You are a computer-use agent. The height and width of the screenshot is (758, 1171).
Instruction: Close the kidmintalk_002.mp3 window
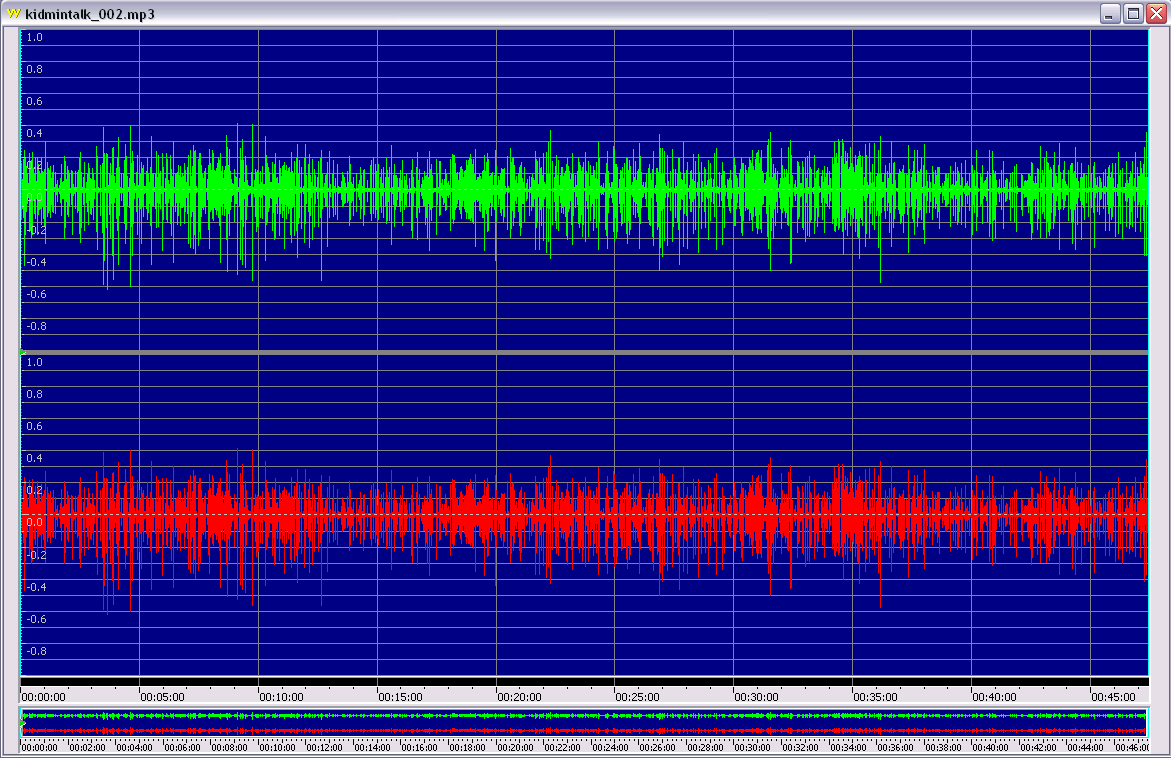pos(1156,13)
